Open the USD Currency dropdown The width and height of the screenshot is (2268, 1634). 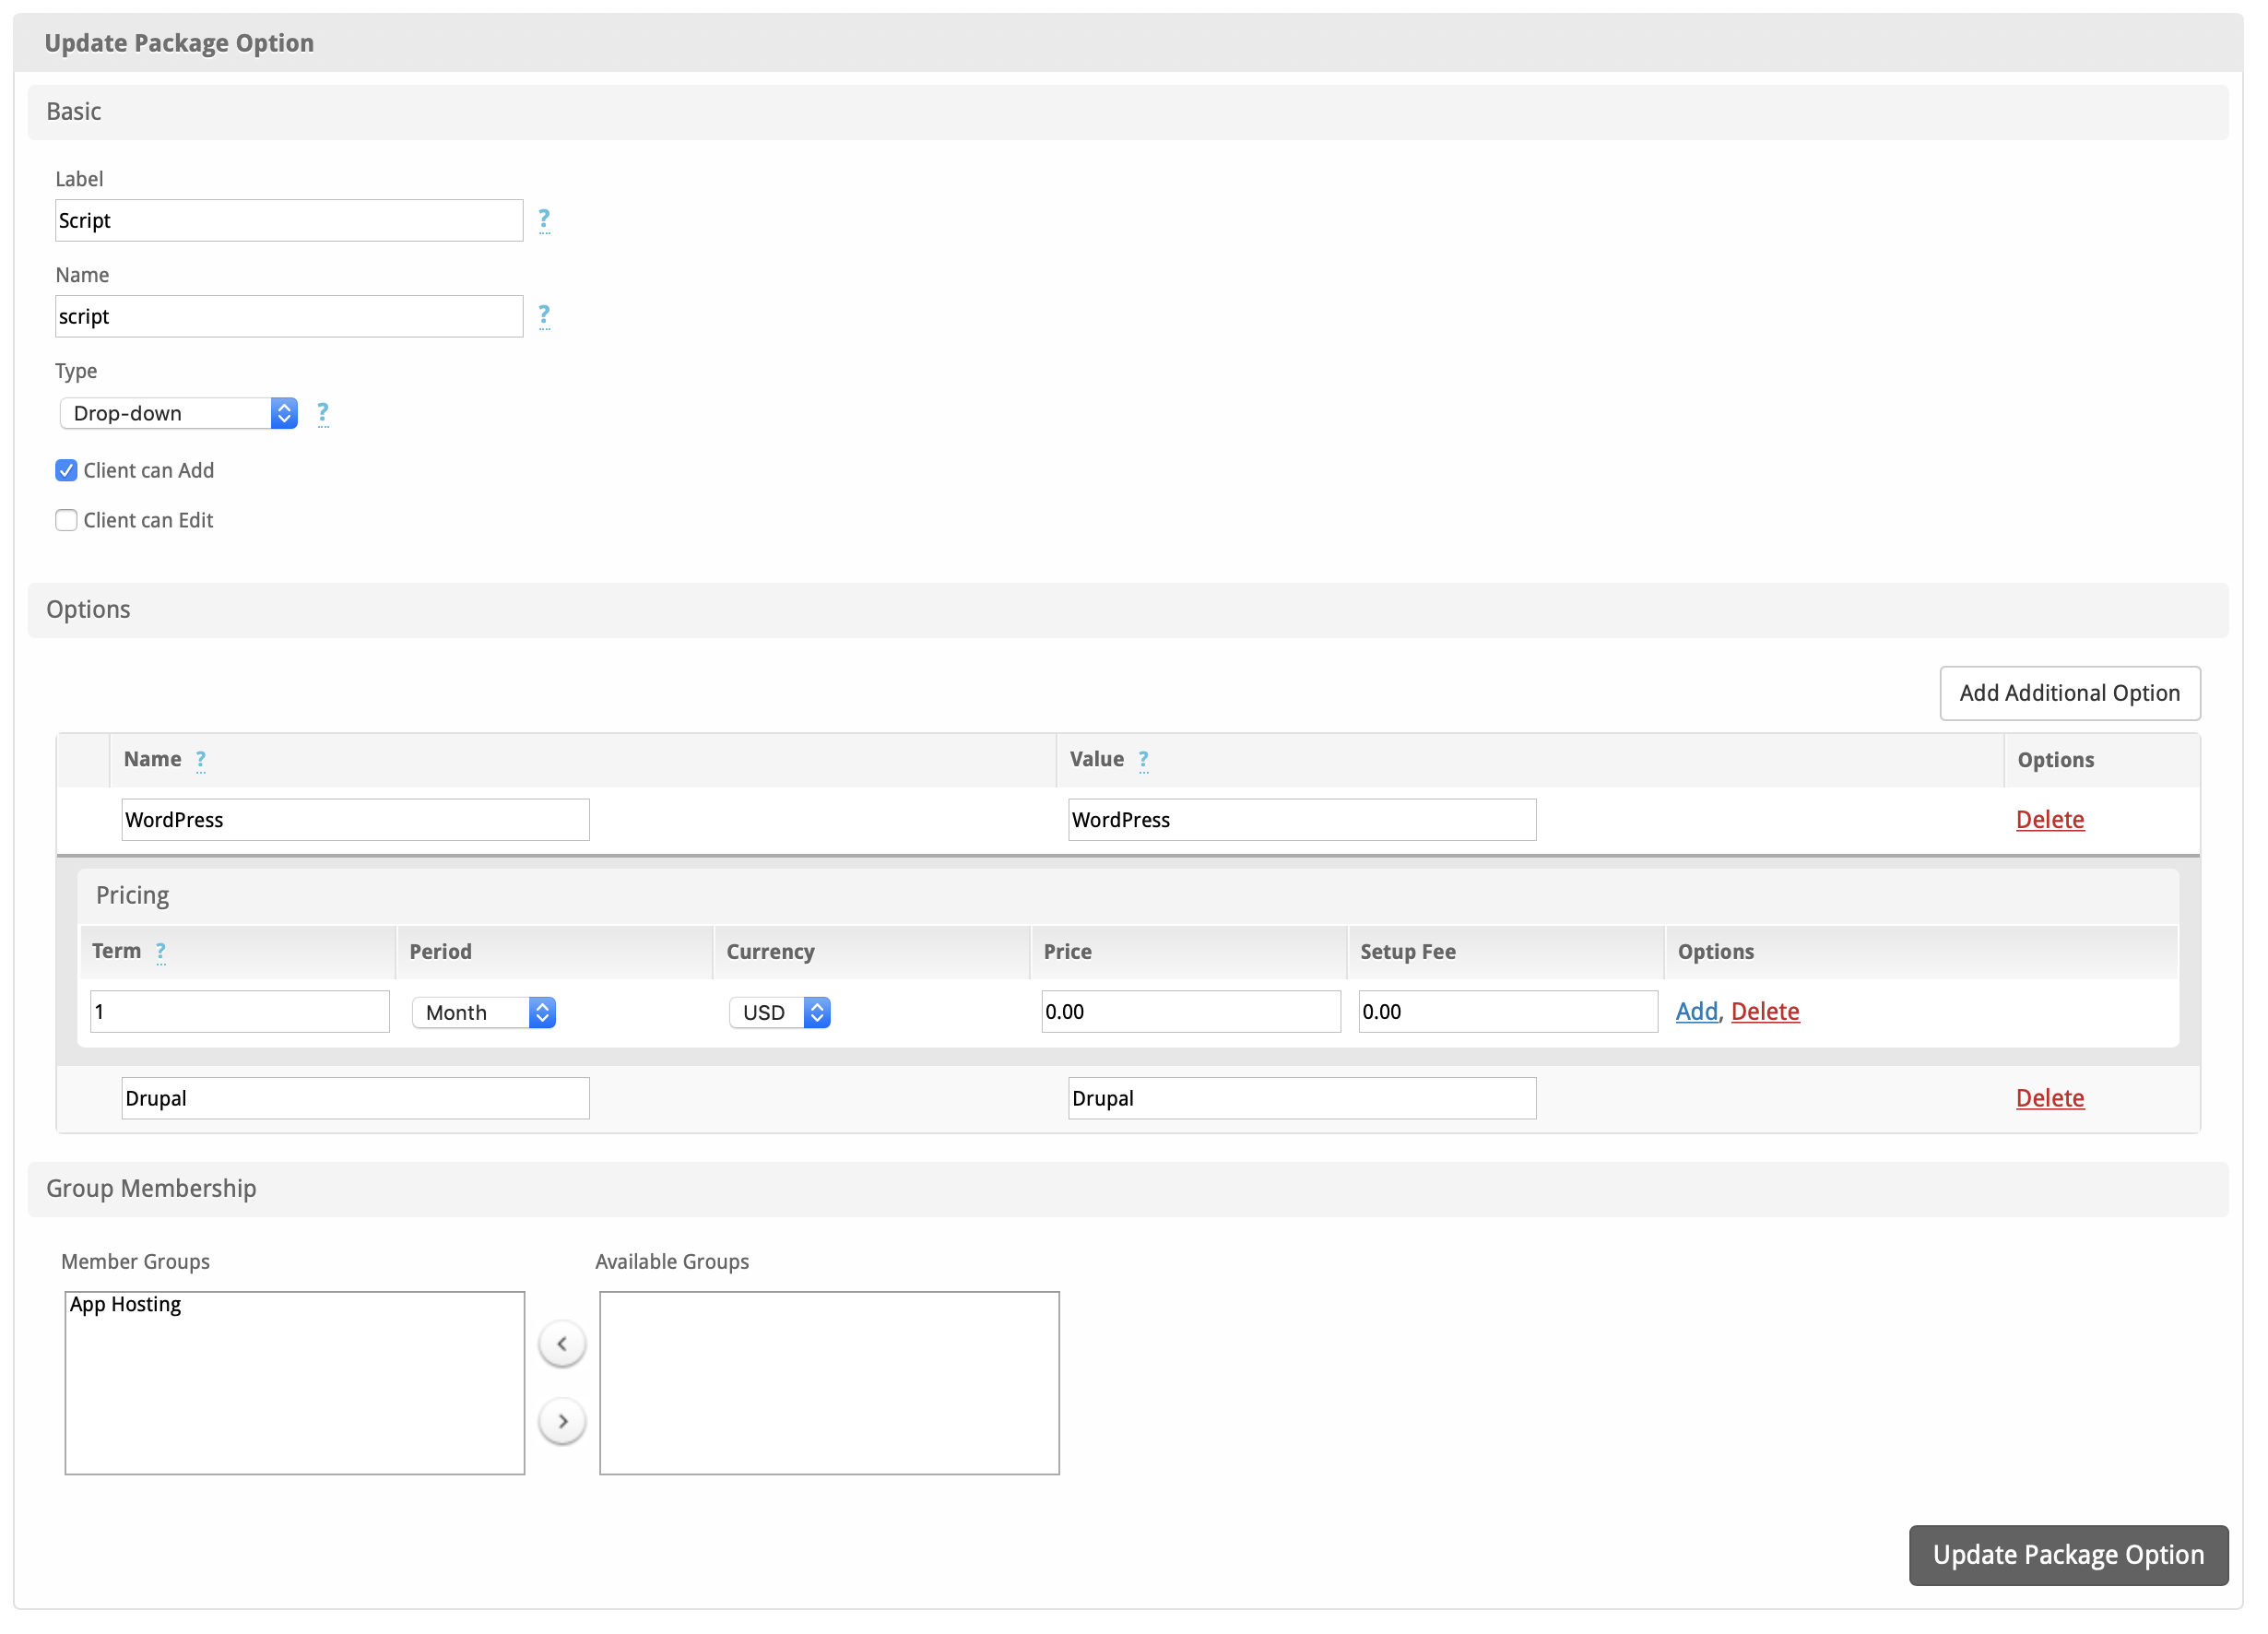pyautogui.click(x=780, y=1012)
